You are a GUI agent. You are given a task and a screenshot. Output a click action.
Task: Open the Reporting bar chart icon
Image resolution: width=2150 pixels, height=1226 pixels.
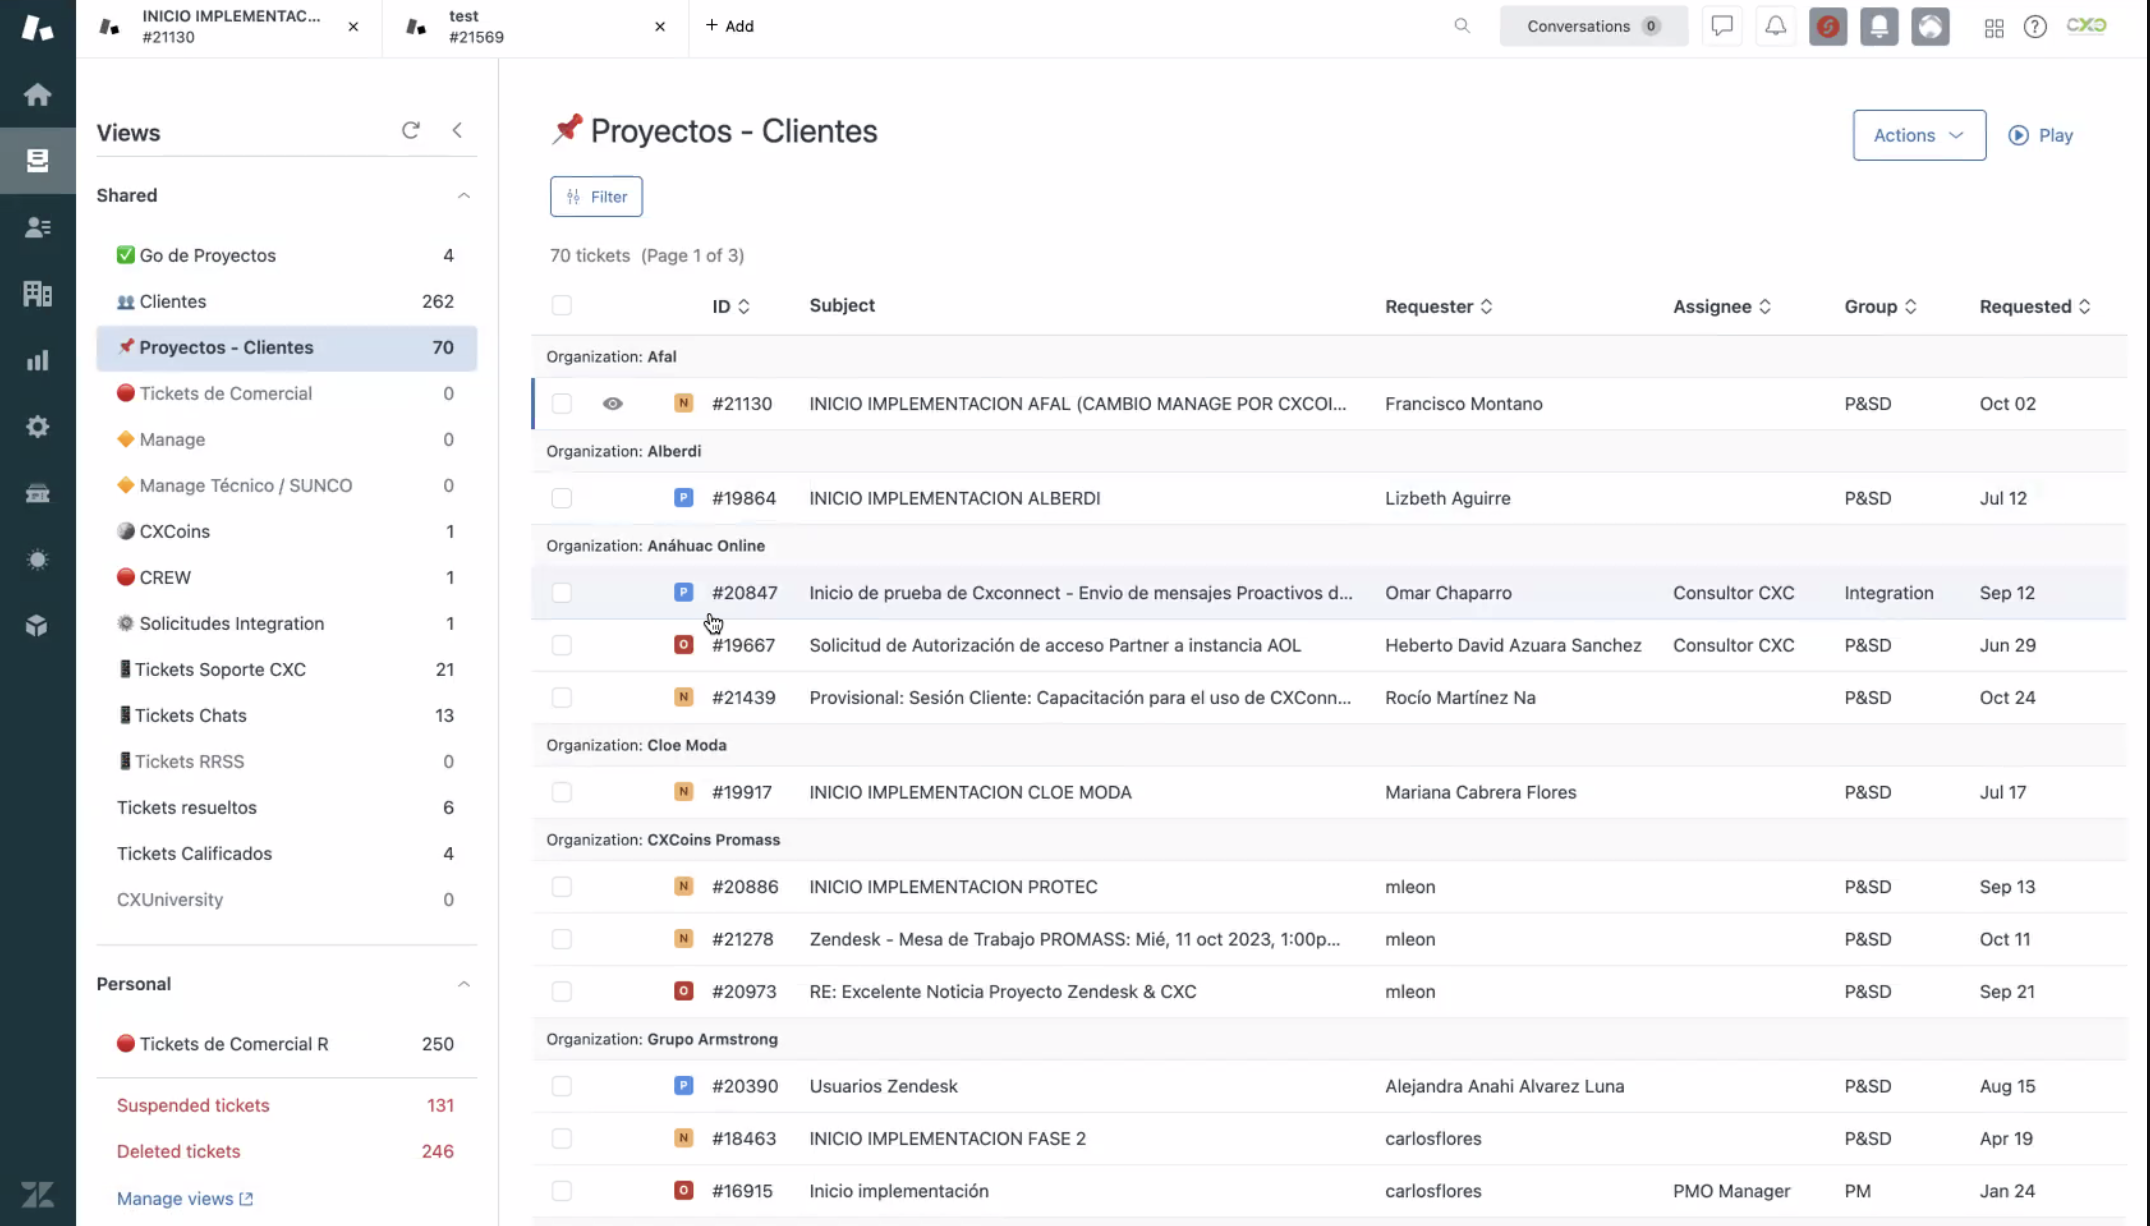(x=37, y=360)
